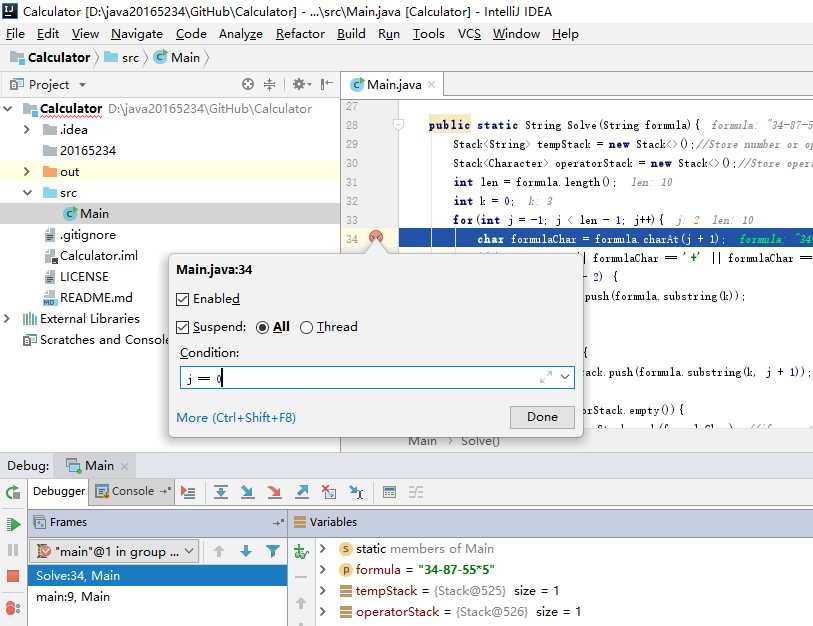Pause the program execution
813x626 pixels.
coord(13,550)
